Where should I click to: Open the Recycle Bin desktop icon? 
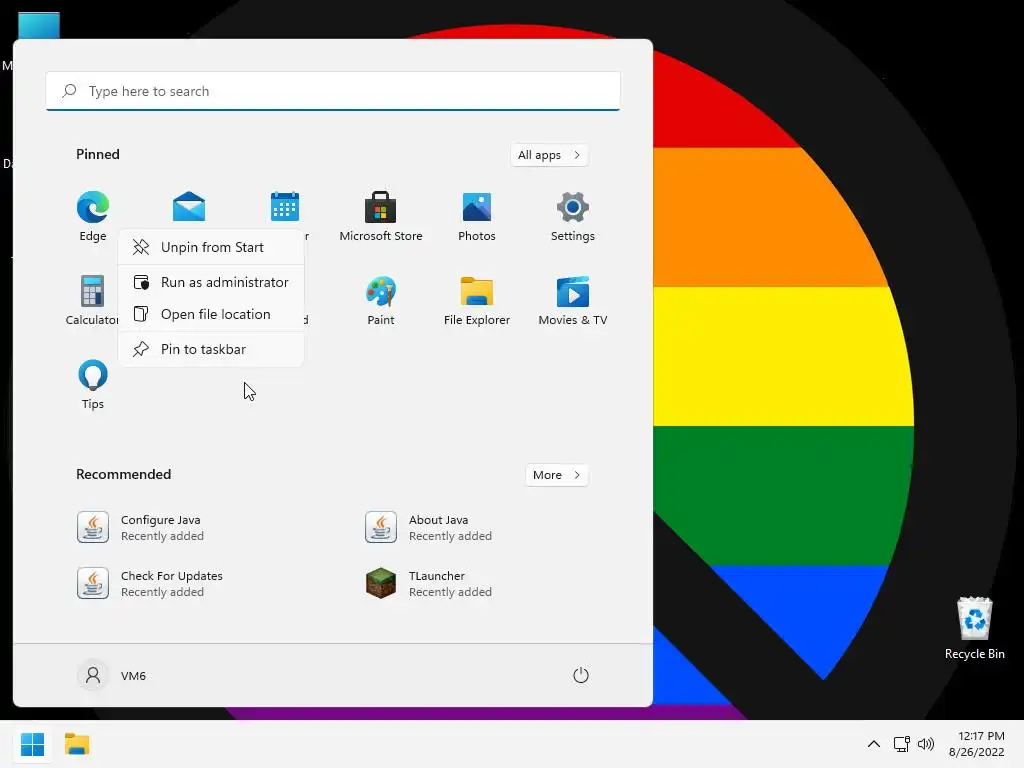(x=974, y=628)
